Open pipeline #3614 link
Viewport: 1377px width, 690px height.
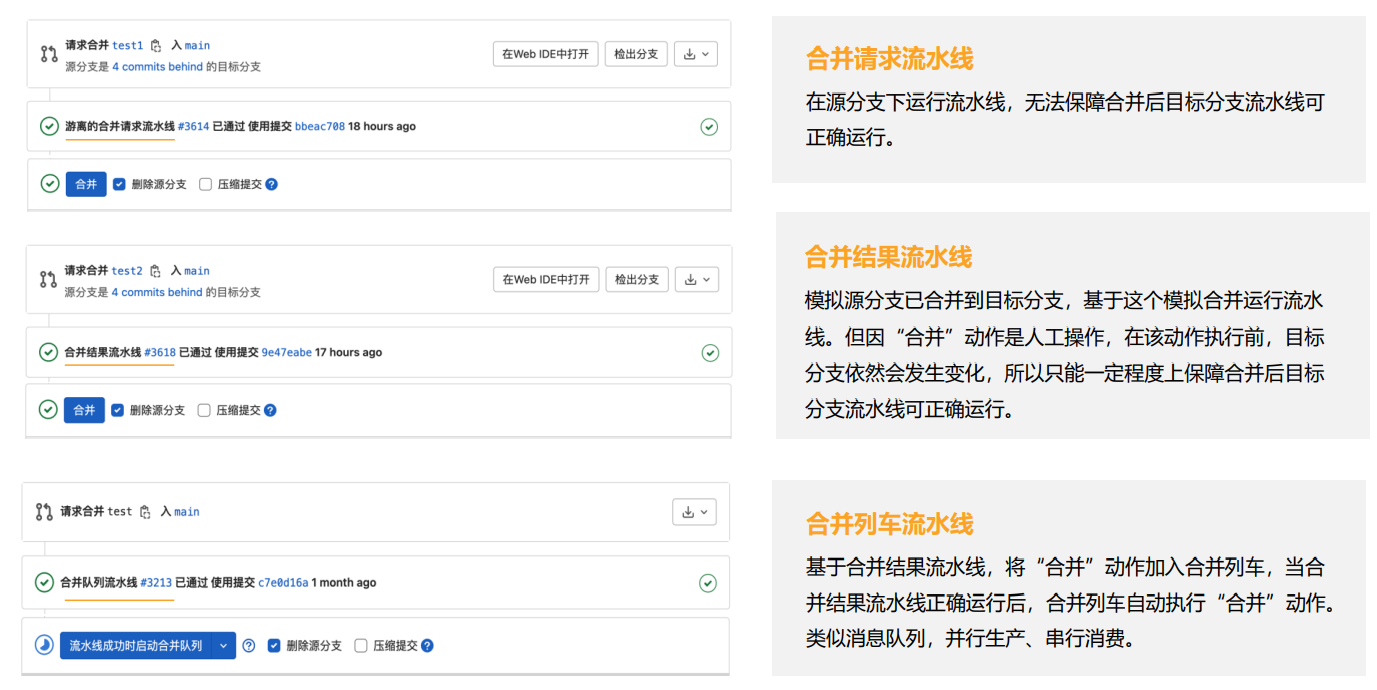pos(193,127)
